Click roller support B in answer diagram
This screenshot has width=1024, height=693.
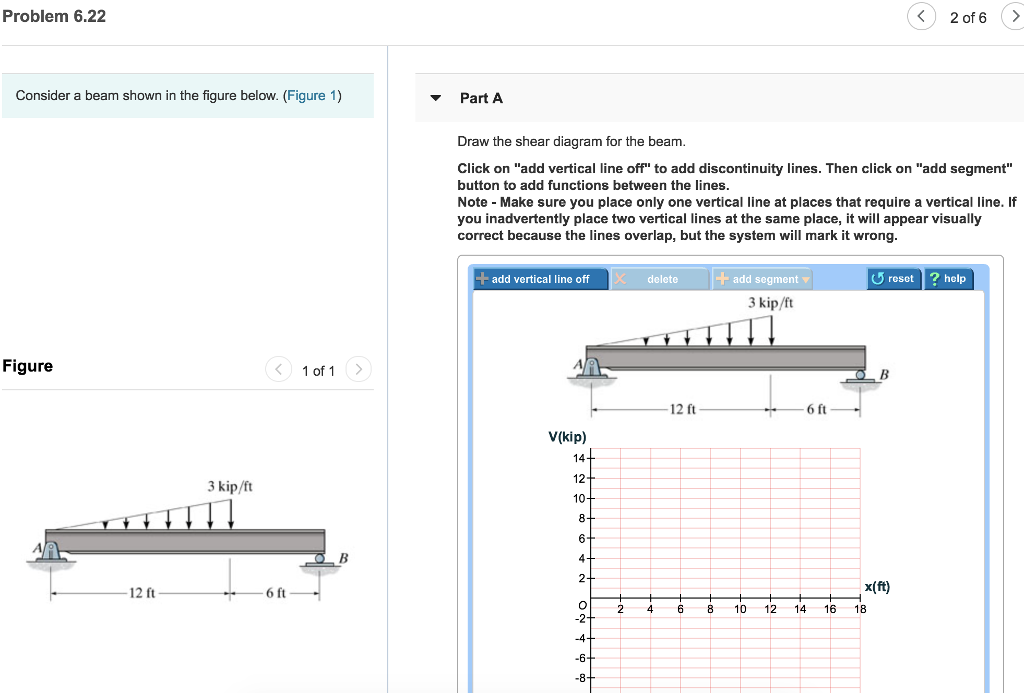point(861,378)
